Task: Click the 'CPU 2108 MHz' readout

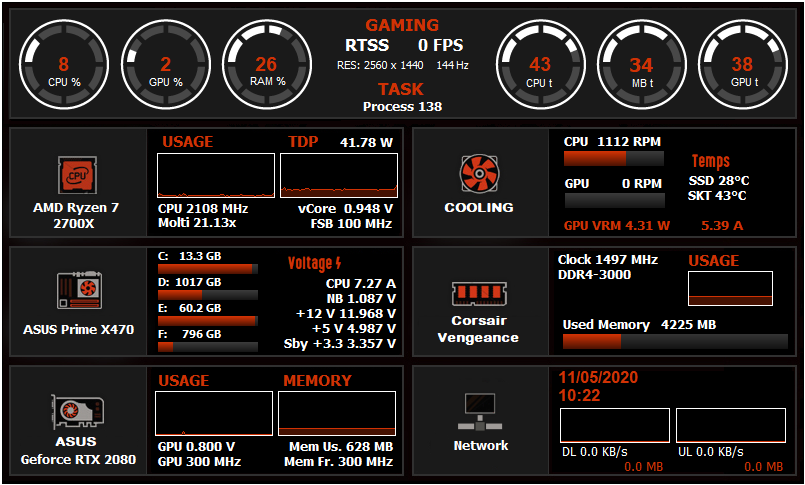Action: point(203,209)
